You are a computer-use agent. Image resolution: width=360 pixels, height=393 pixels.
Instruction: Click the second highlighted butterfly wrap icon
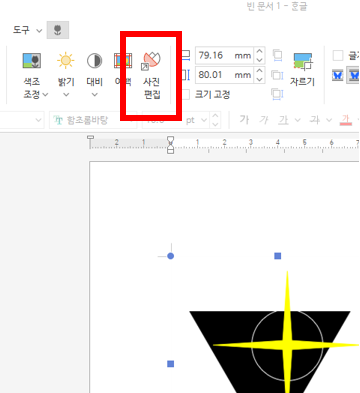coord(353,75)
